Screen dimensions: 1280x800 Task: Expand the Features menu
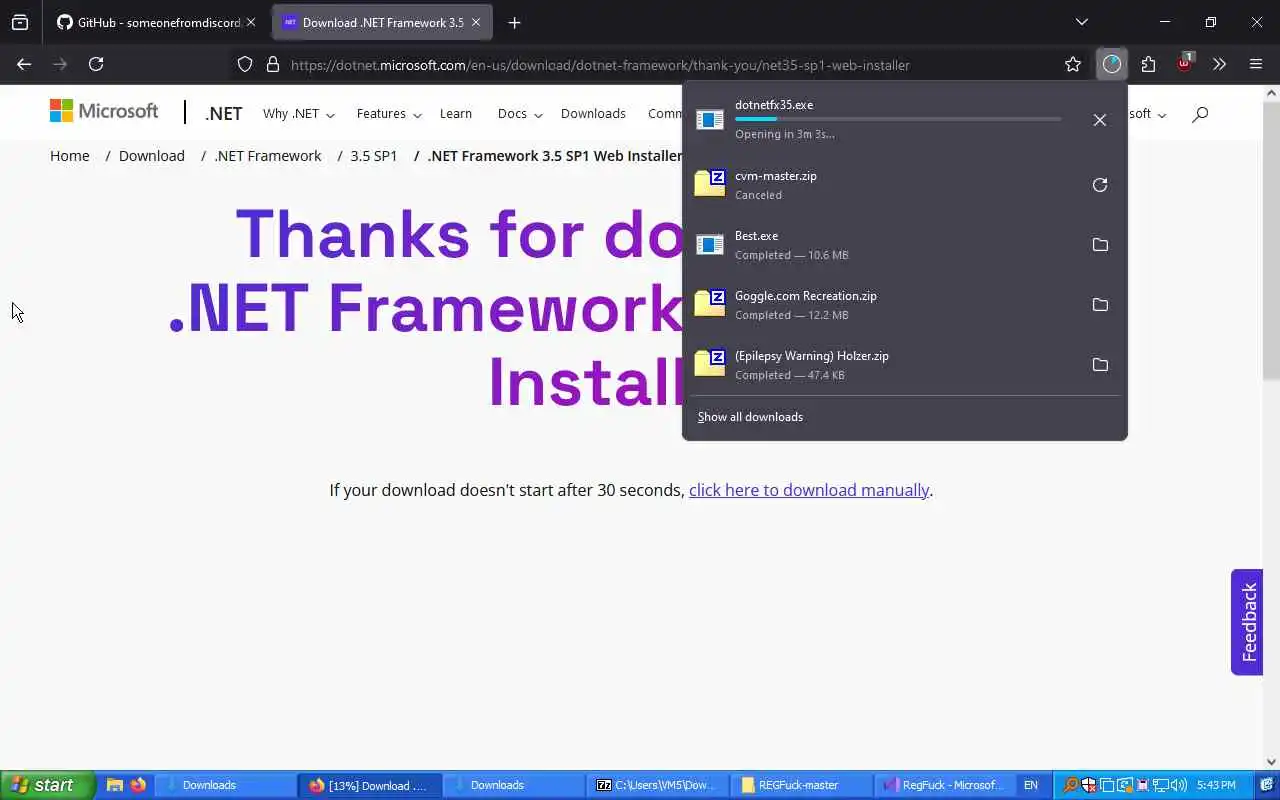389,114
